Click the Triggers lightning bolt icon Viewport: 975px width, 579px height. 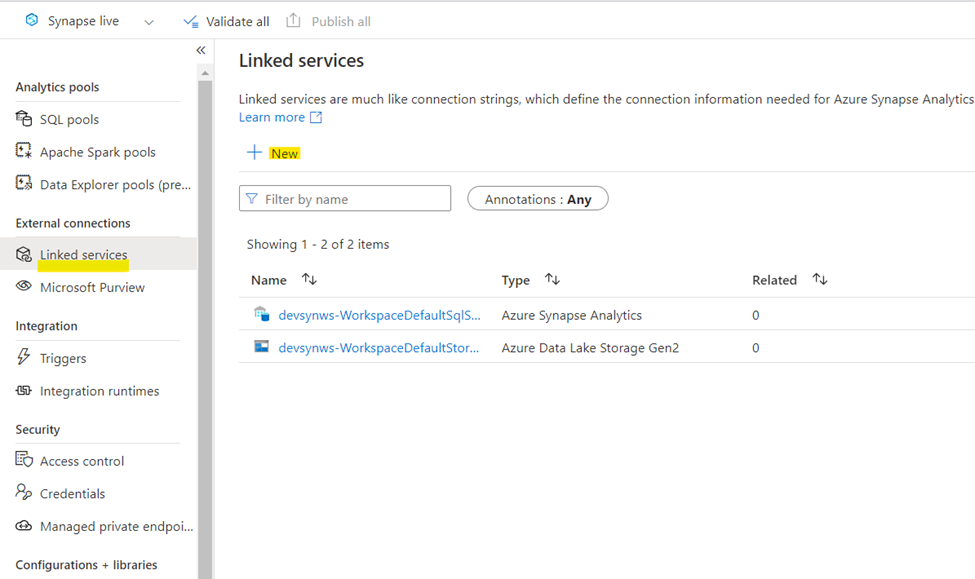point(24,358)
